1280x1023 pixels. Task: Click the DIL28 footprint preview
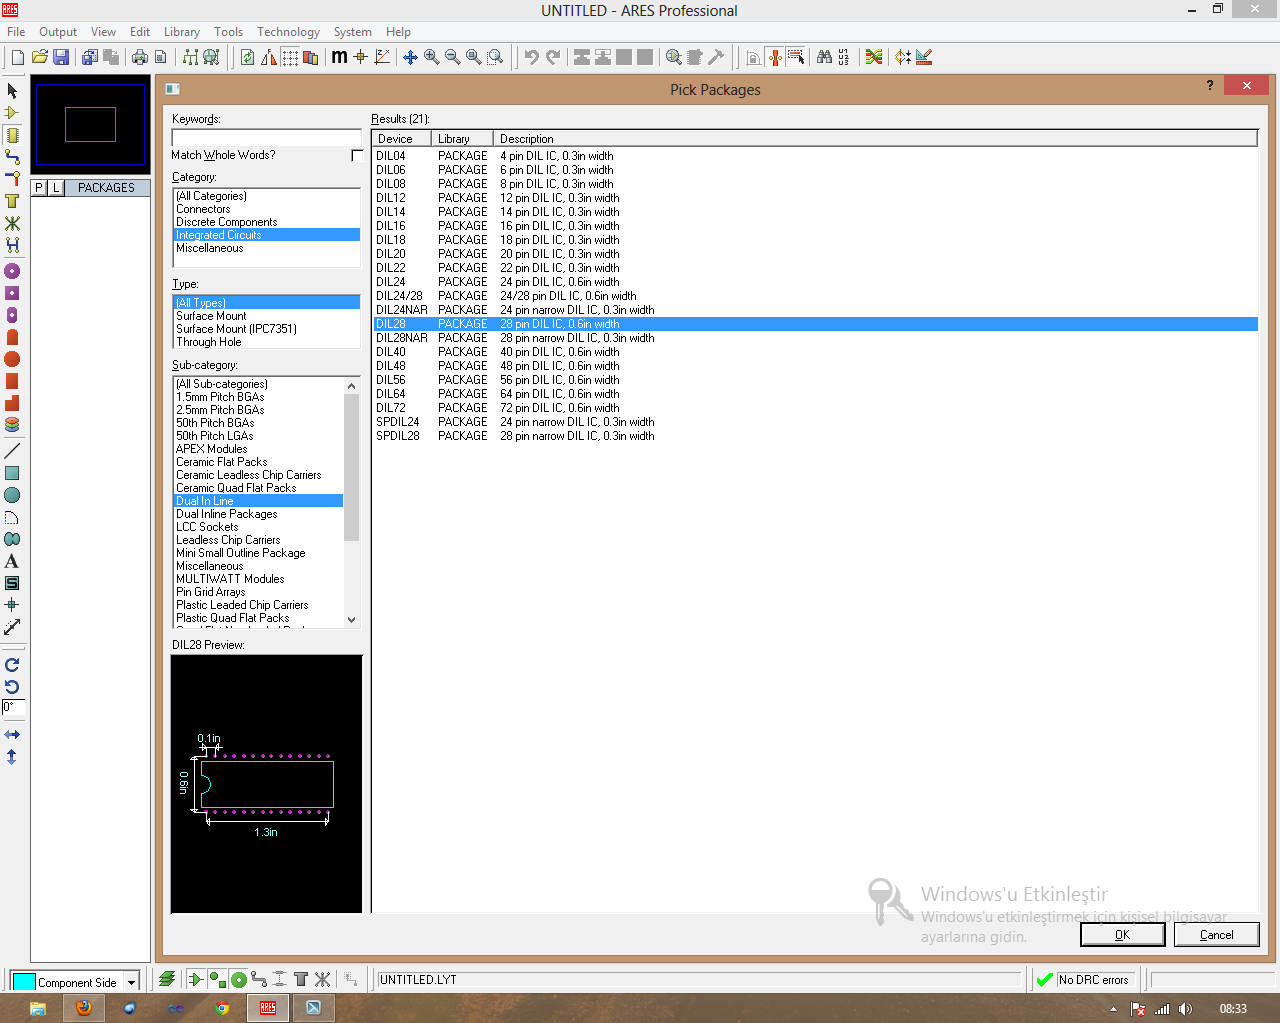(x=266, y=783)
